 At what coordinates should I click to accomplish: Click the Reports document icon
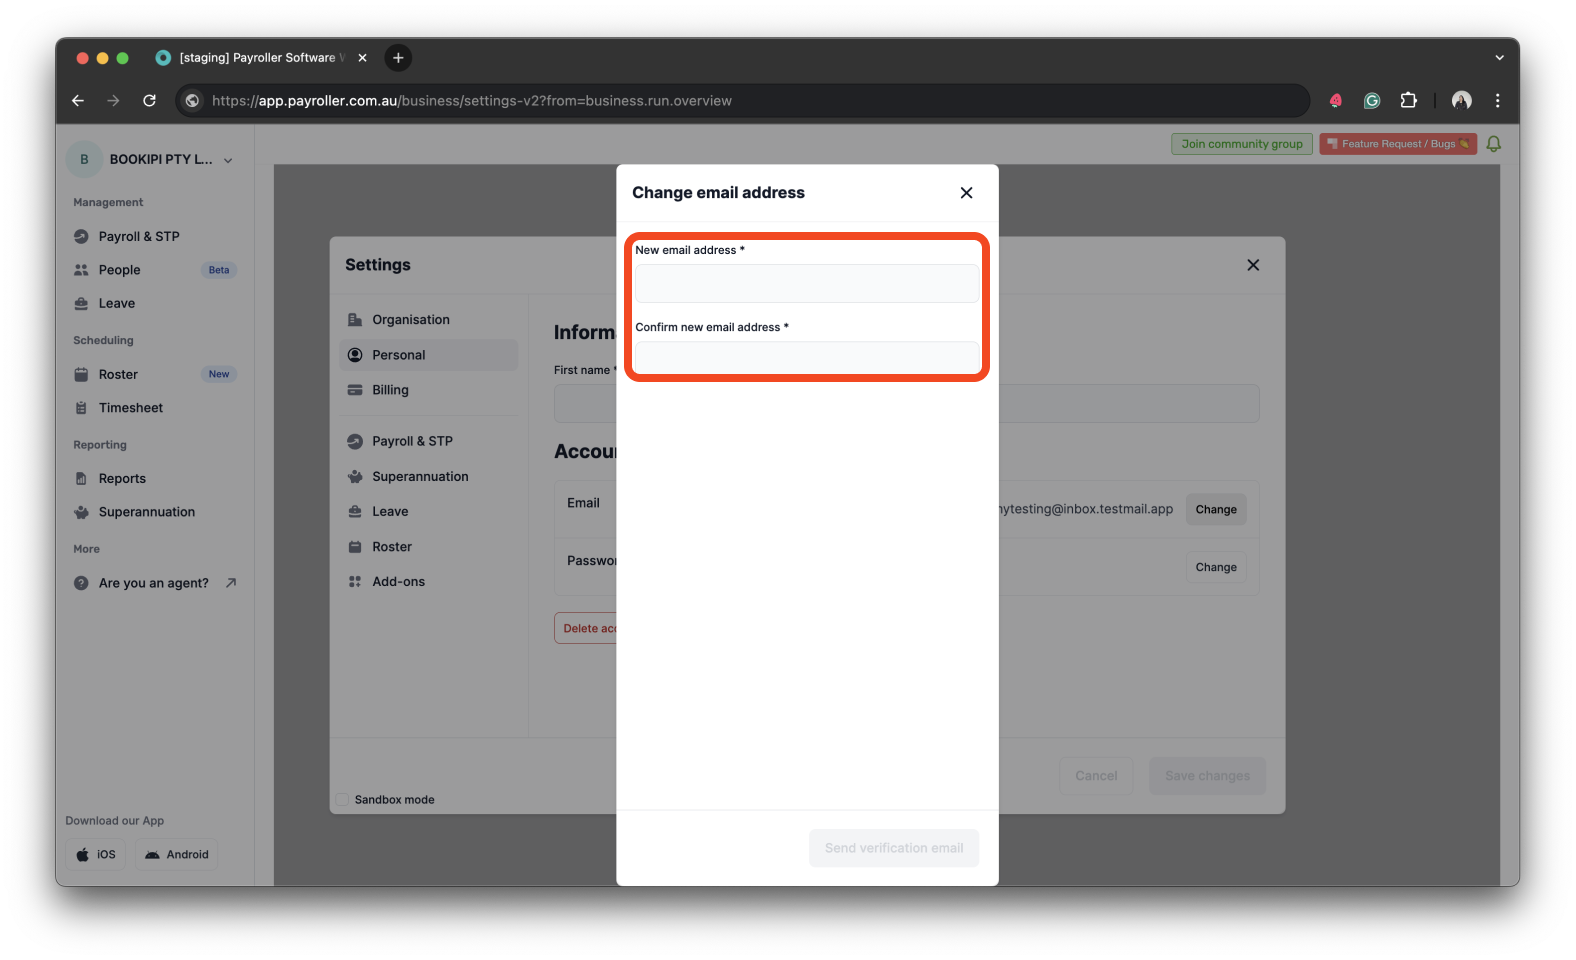click(x=81, y=479)
